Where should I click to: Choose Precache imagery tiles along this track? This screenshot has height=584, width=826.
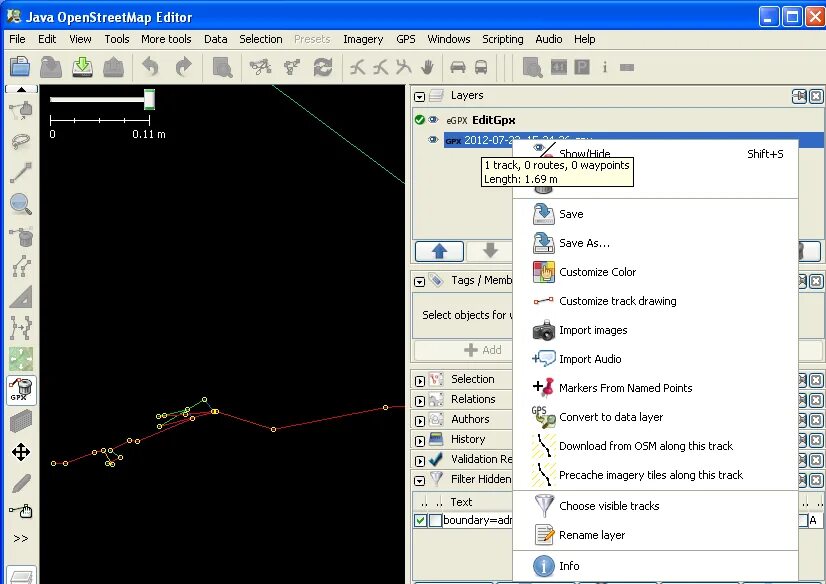click(x=655, y=474)
